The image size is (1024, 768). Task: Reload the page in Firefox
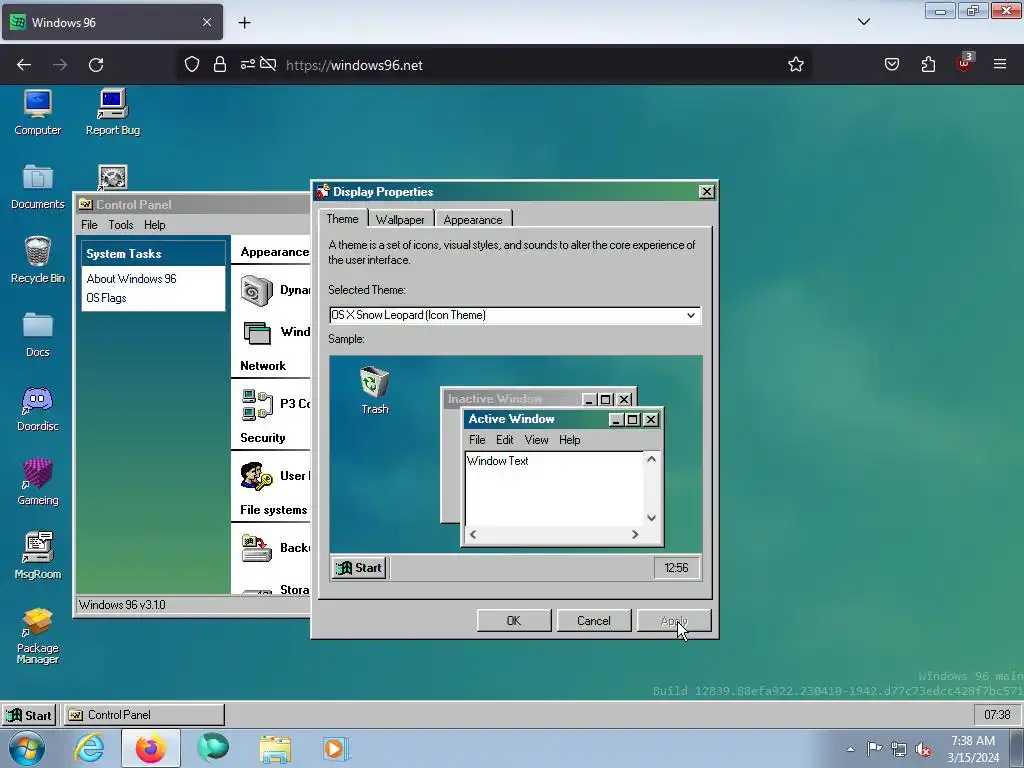click(x=96, y=65)
